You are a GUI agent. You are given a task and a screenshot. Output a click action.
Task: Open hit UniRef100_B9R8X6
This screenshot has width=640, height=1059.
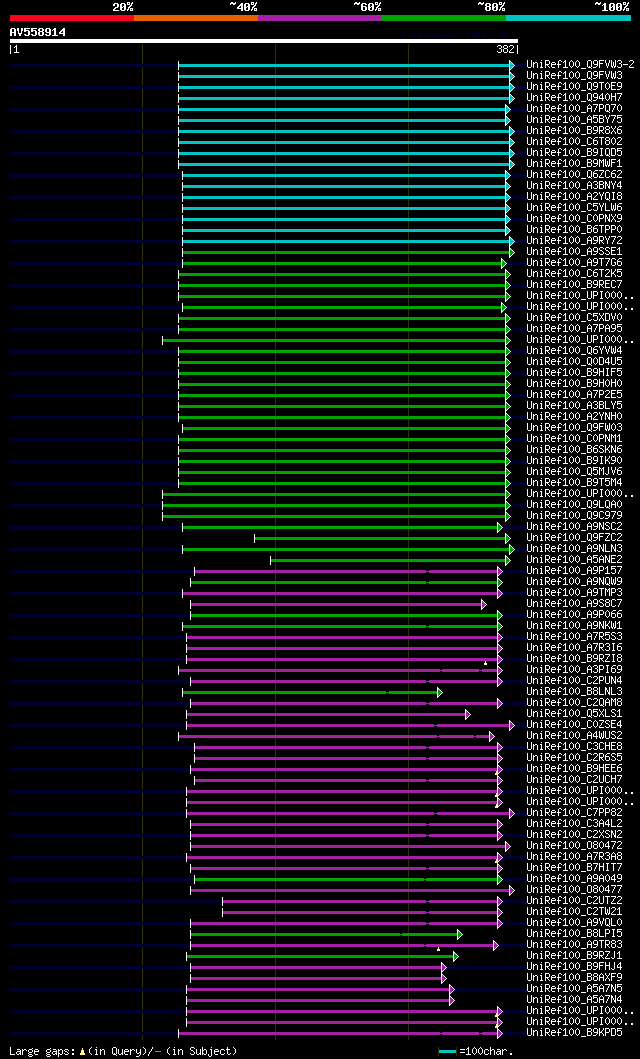(575, 131)
